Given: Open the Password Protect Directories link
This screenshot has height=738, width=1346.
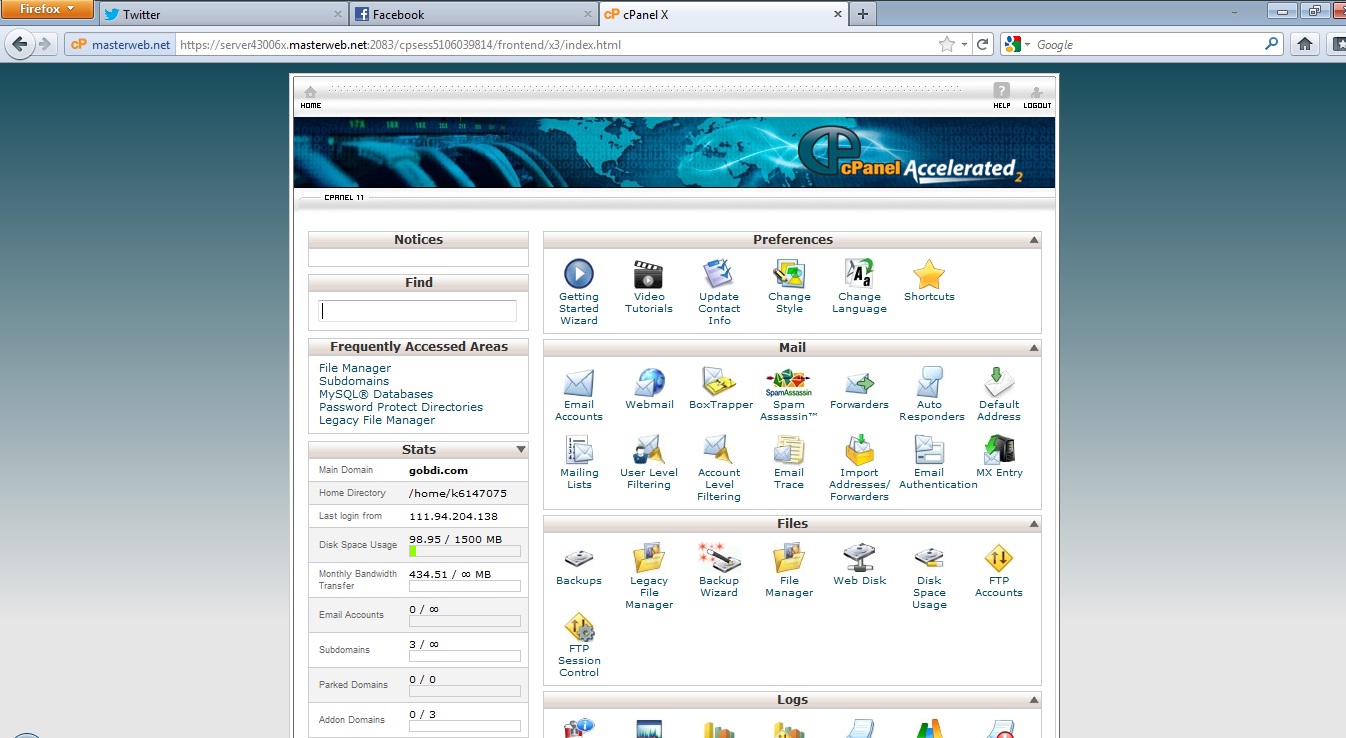Looking at the screenshot, I should 401,407.
